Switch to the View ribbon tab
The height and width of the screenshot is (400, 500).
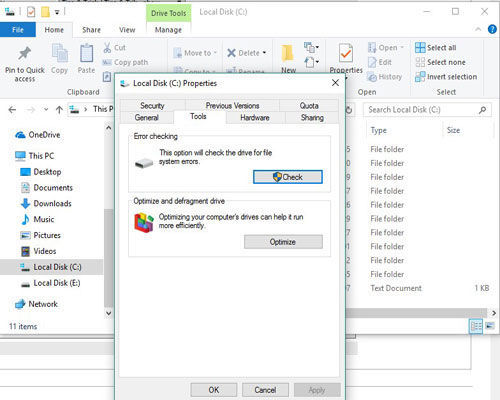(127, 30)
